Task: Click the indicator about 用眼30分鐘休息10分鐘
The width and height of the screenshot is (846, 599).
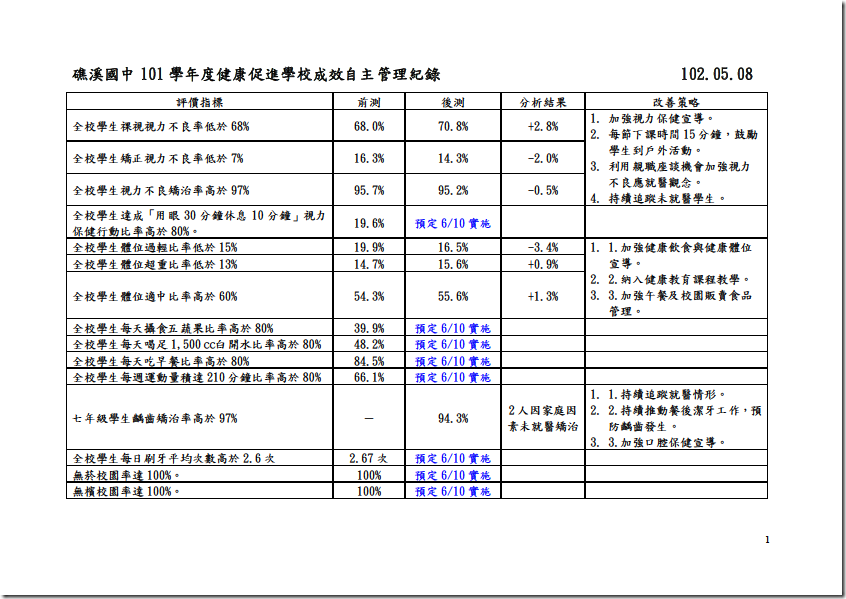Action: 199,223
